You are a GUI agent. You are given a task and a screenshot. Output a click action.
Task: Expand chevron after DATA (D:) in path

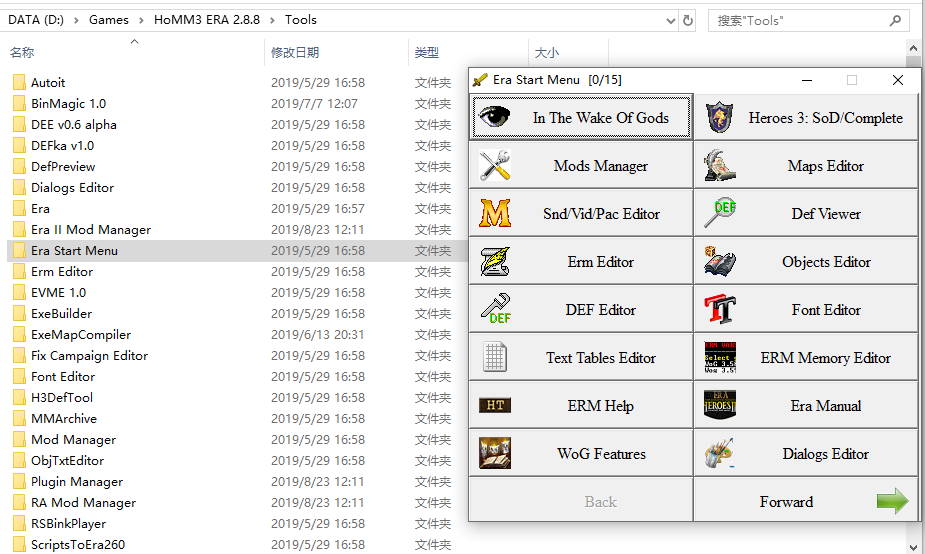point(77,20)
